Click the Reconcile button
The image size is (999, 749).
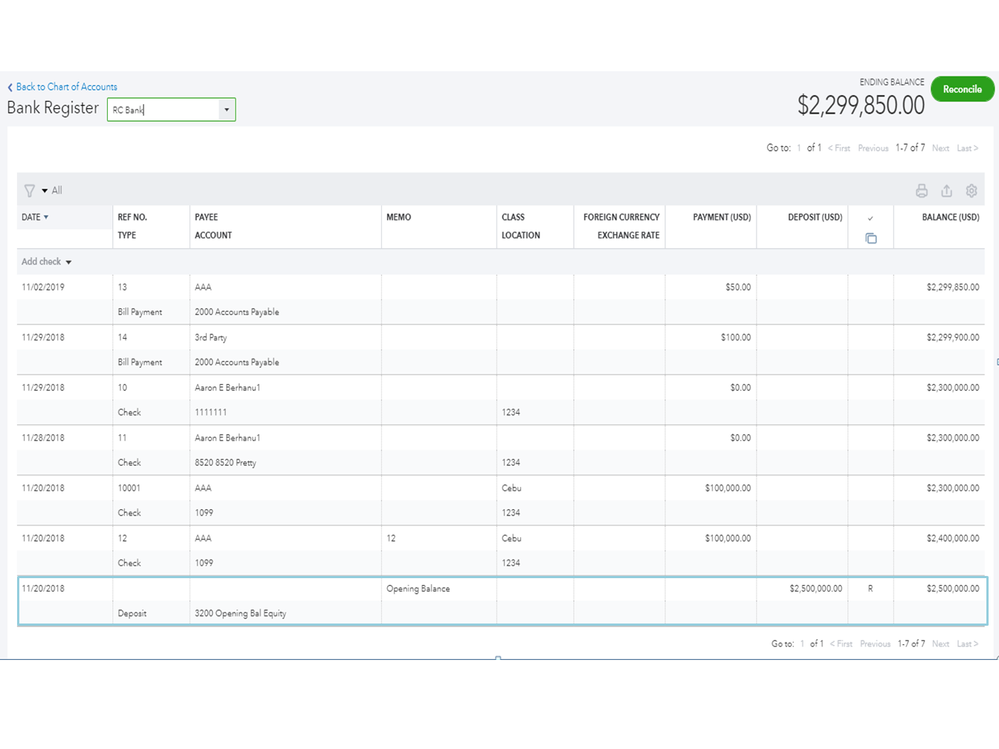pos(962,89)
